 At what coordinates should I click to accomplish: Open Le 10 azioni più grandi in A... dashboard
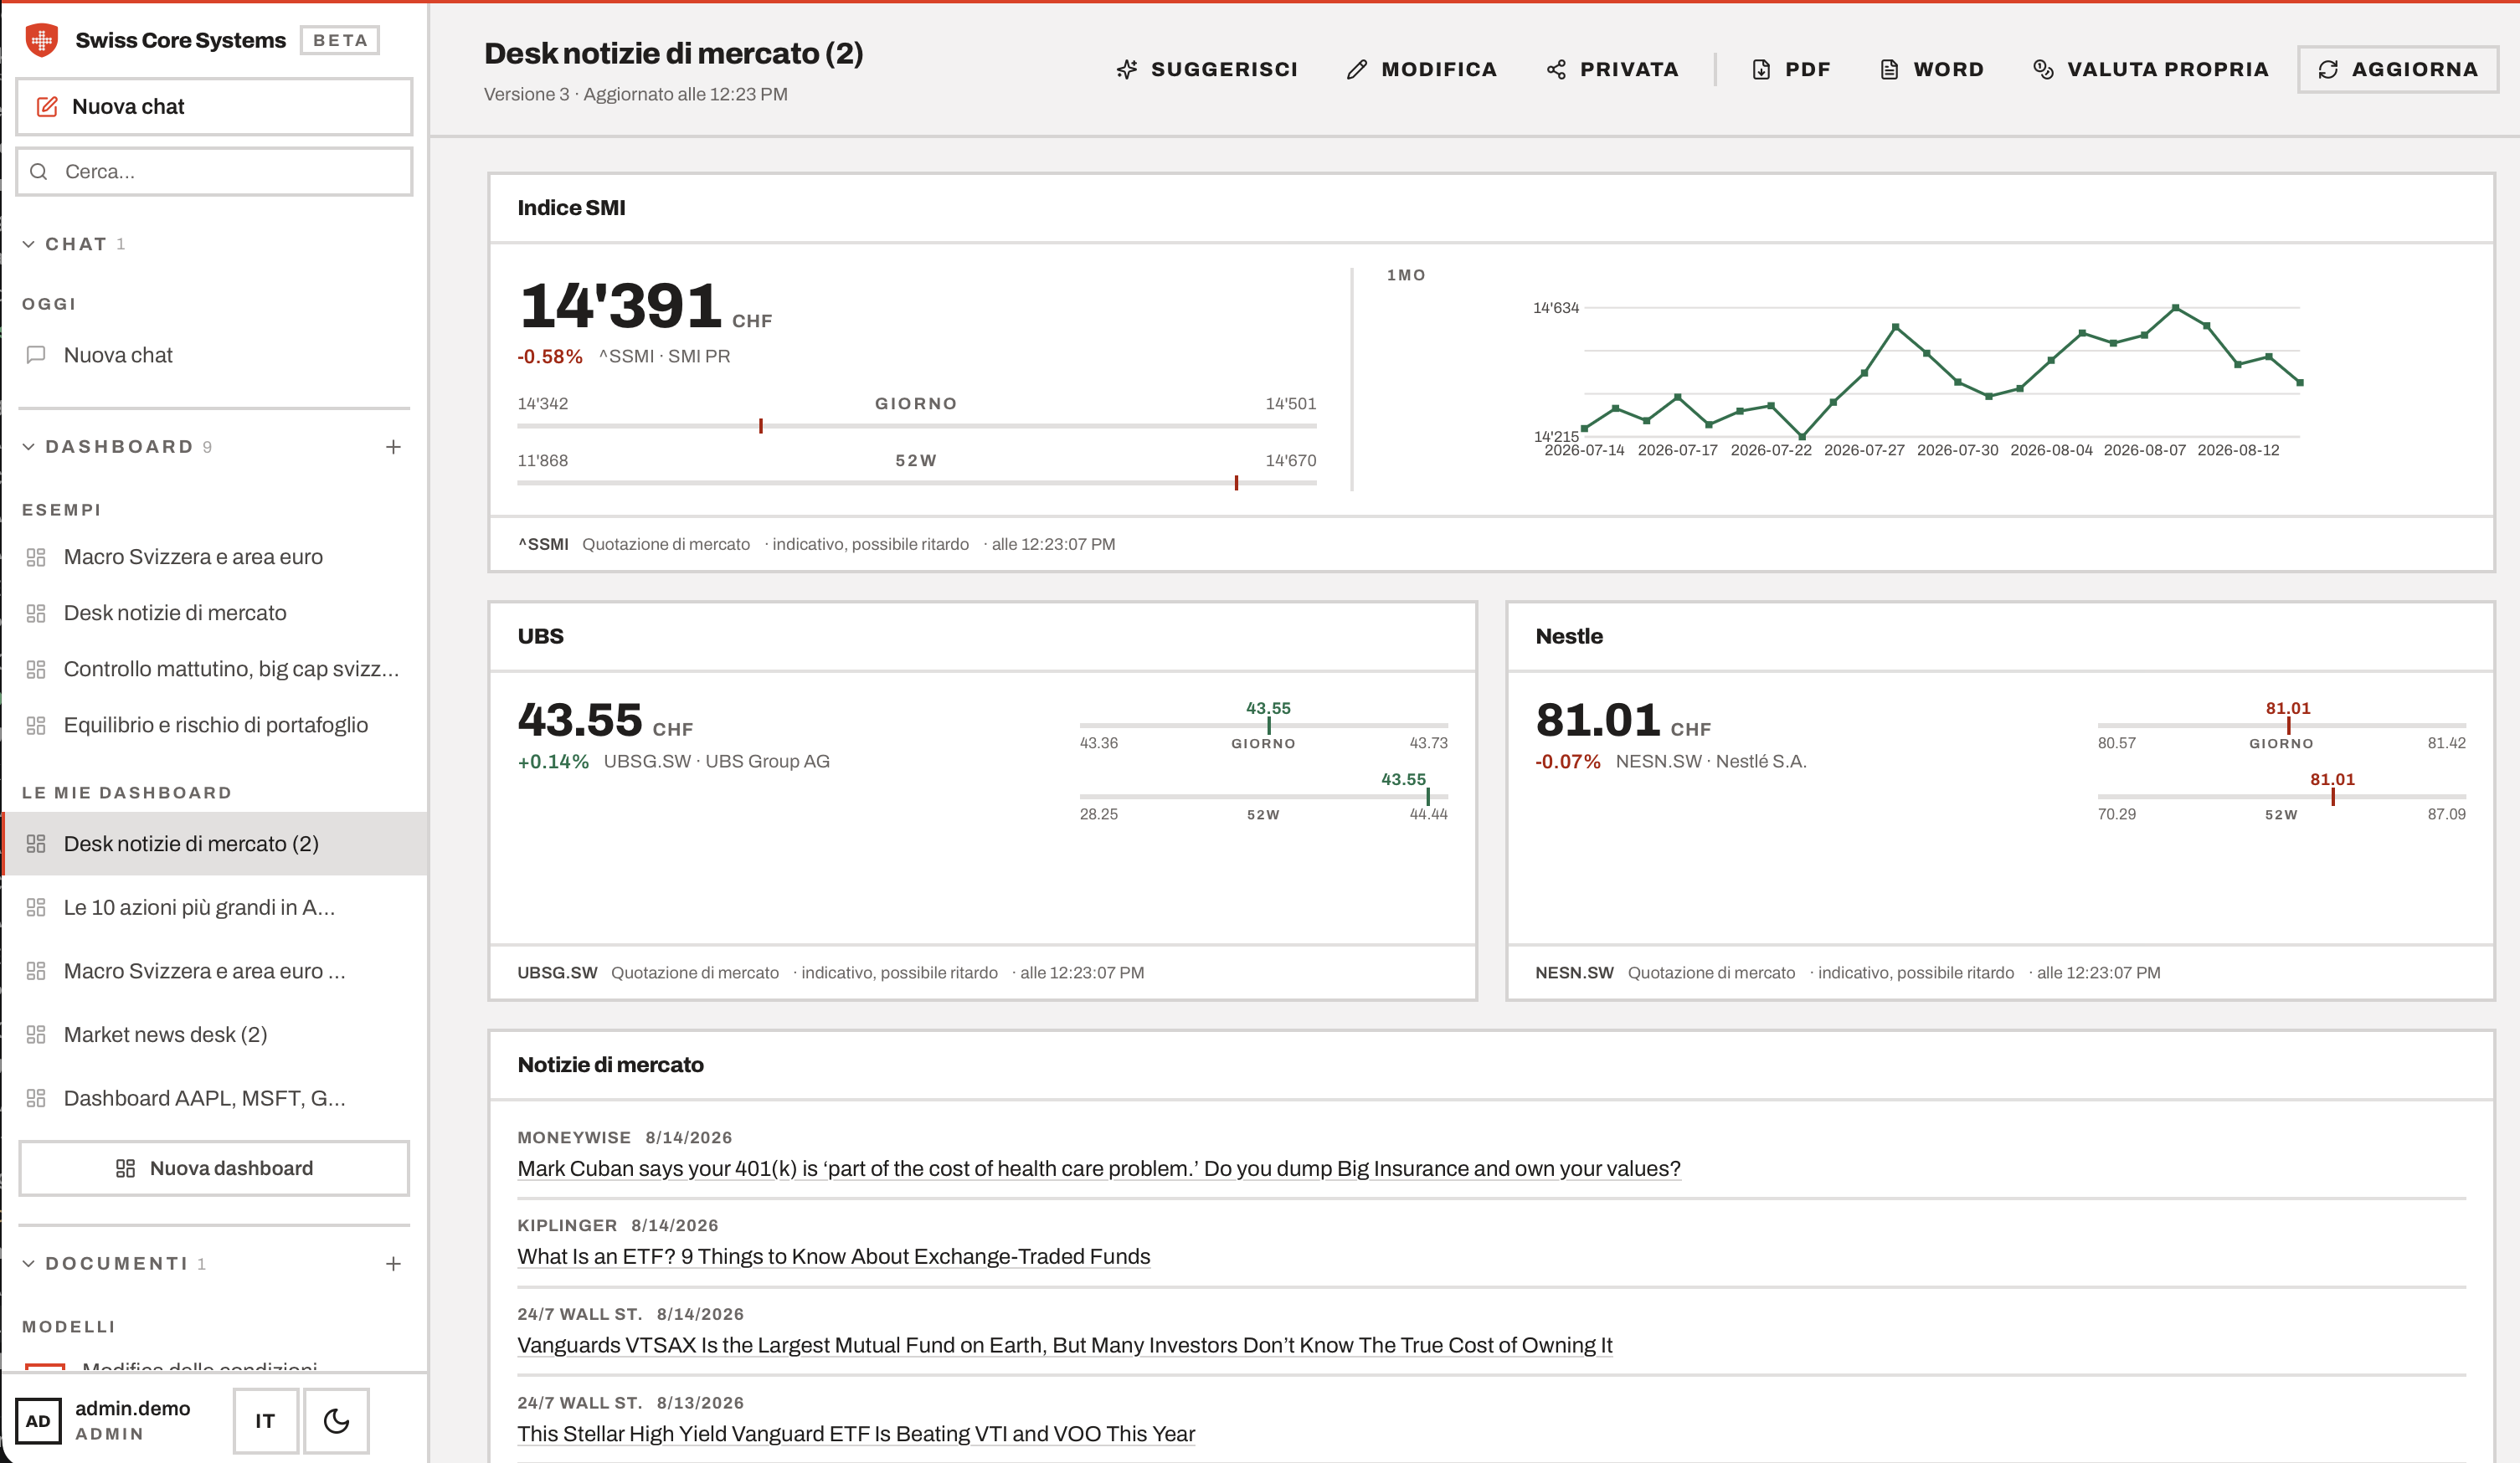click(x=214, y=907)
